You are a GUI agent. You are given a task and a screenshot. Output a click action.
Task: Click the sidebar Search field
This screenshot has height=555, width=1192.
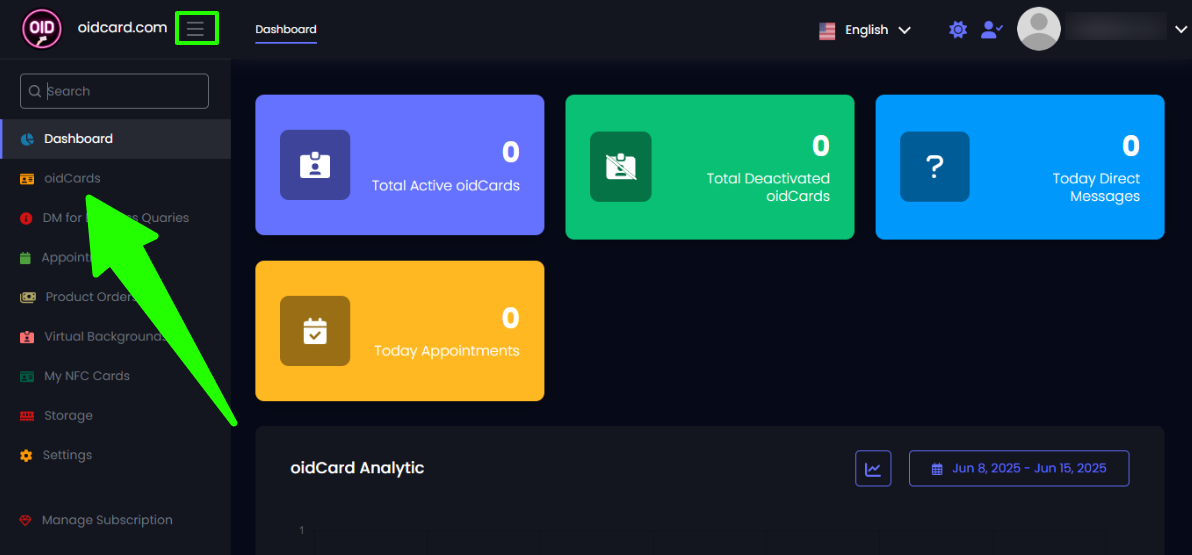115,91
